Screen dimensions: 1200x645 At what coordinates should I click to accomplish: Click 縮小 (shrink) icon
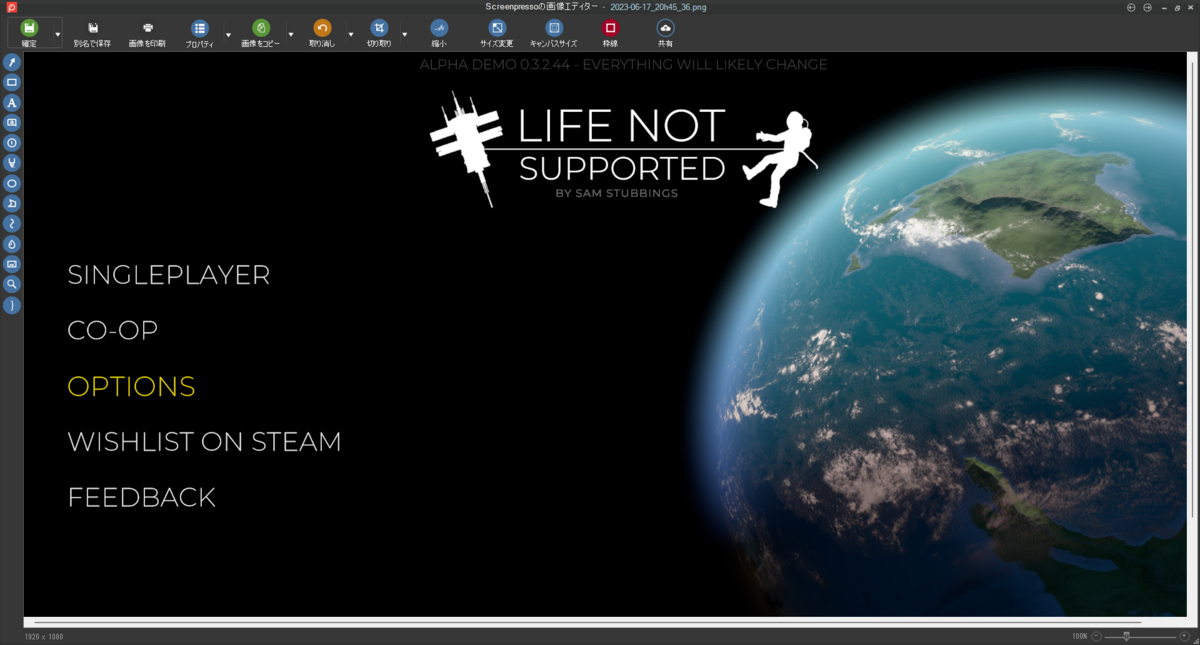point(439,28)
